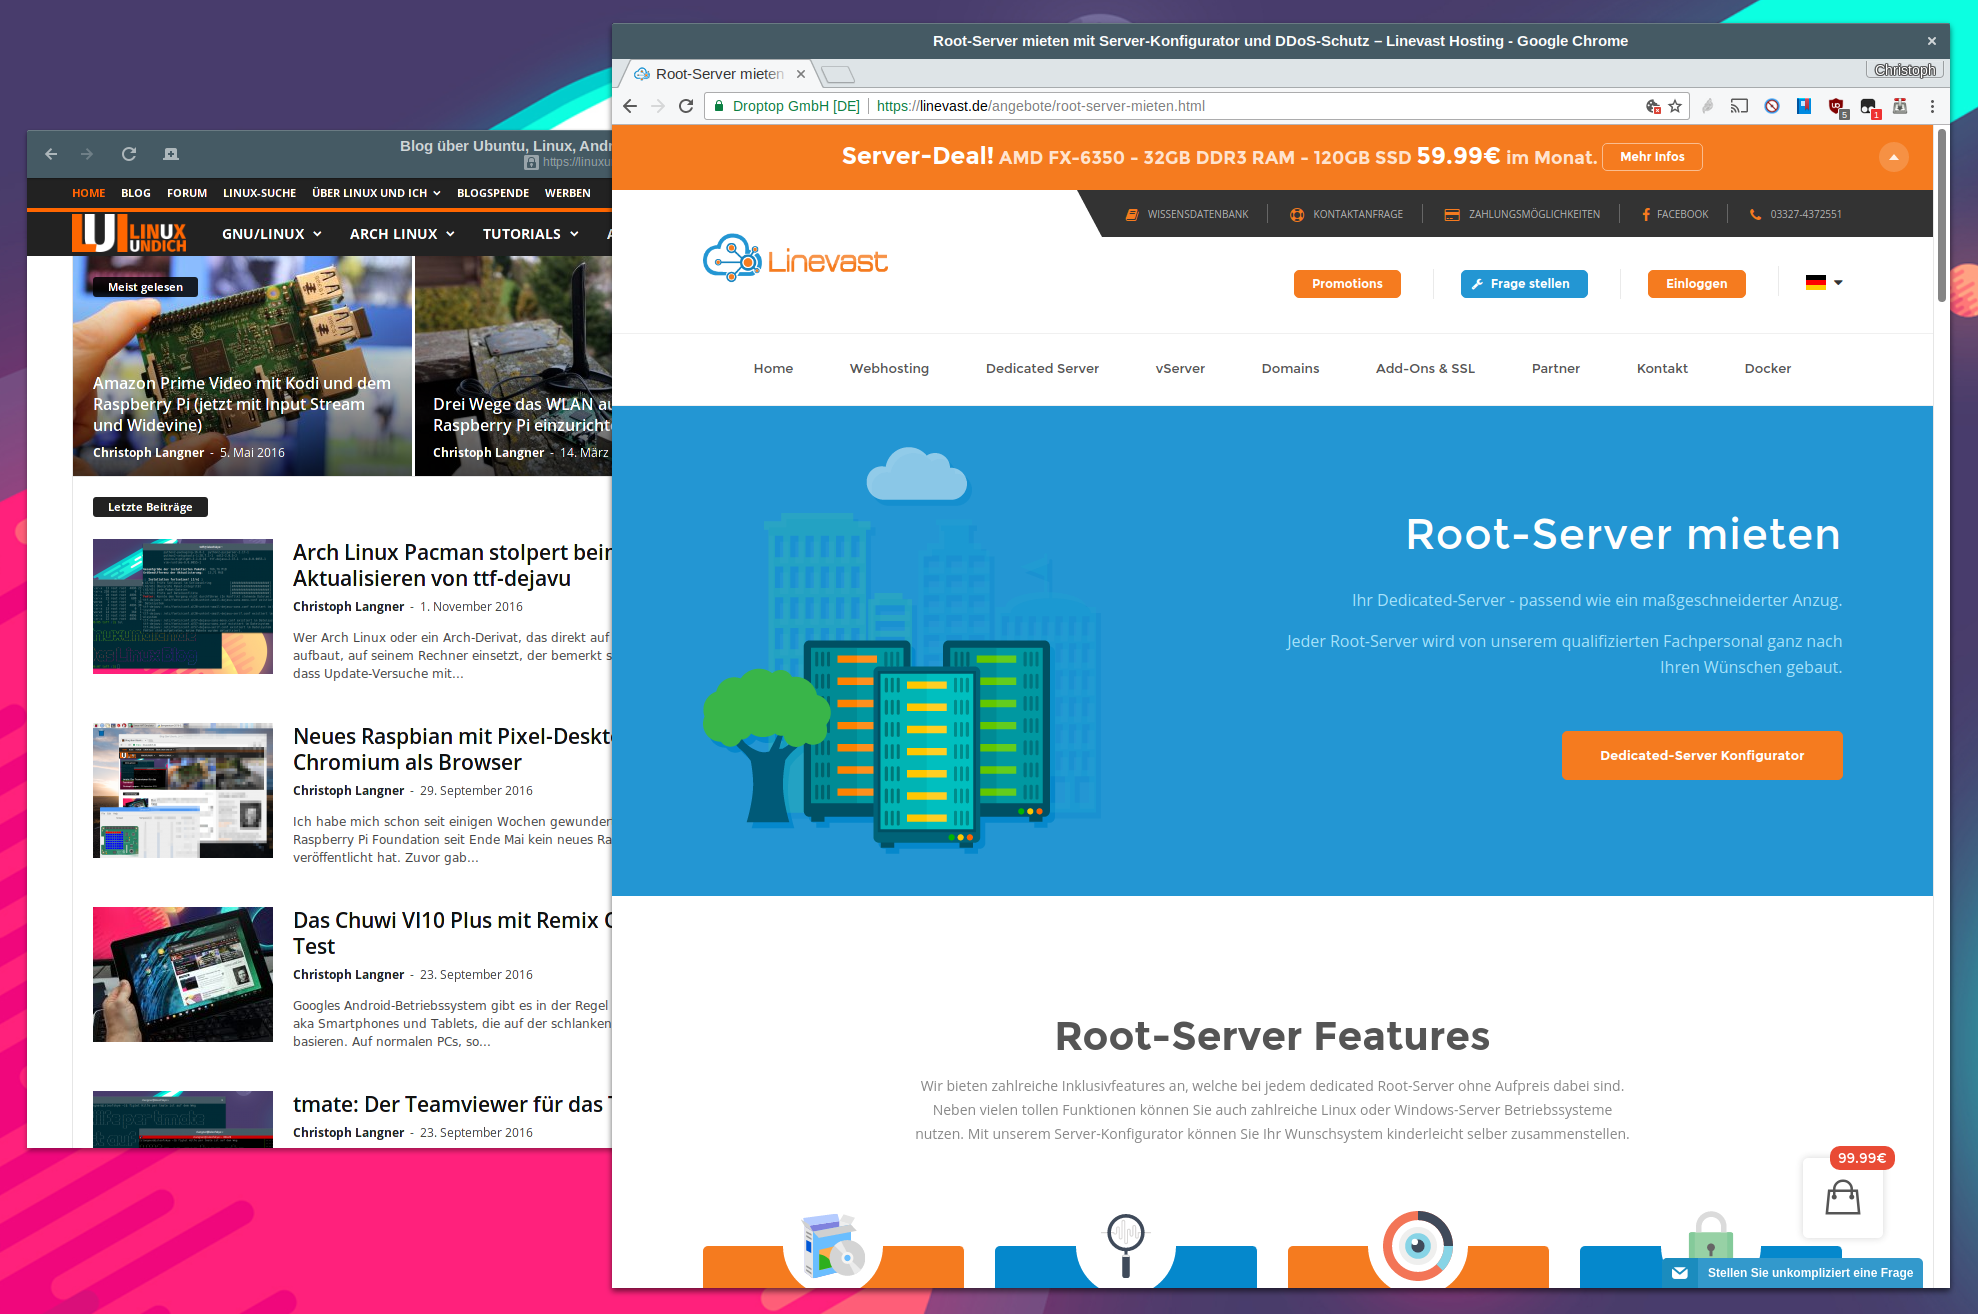Screen dimensions: 1978x1314
Task: Reload the Linux und Ich blog page
Action: [x=129, y=154]
